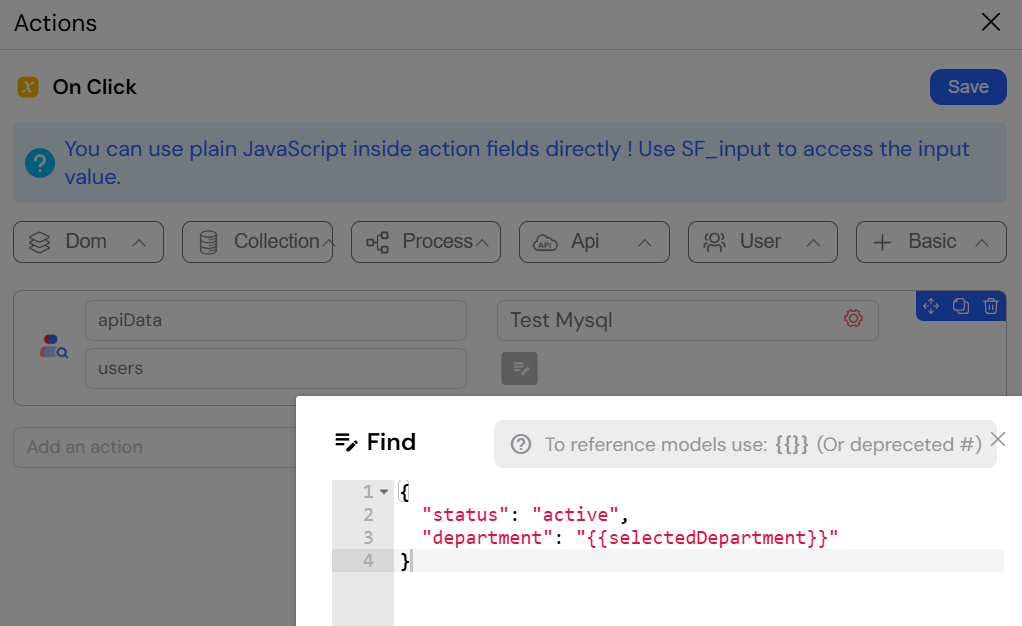
Task: Click the User people icon
Action: tap(714, 242)
